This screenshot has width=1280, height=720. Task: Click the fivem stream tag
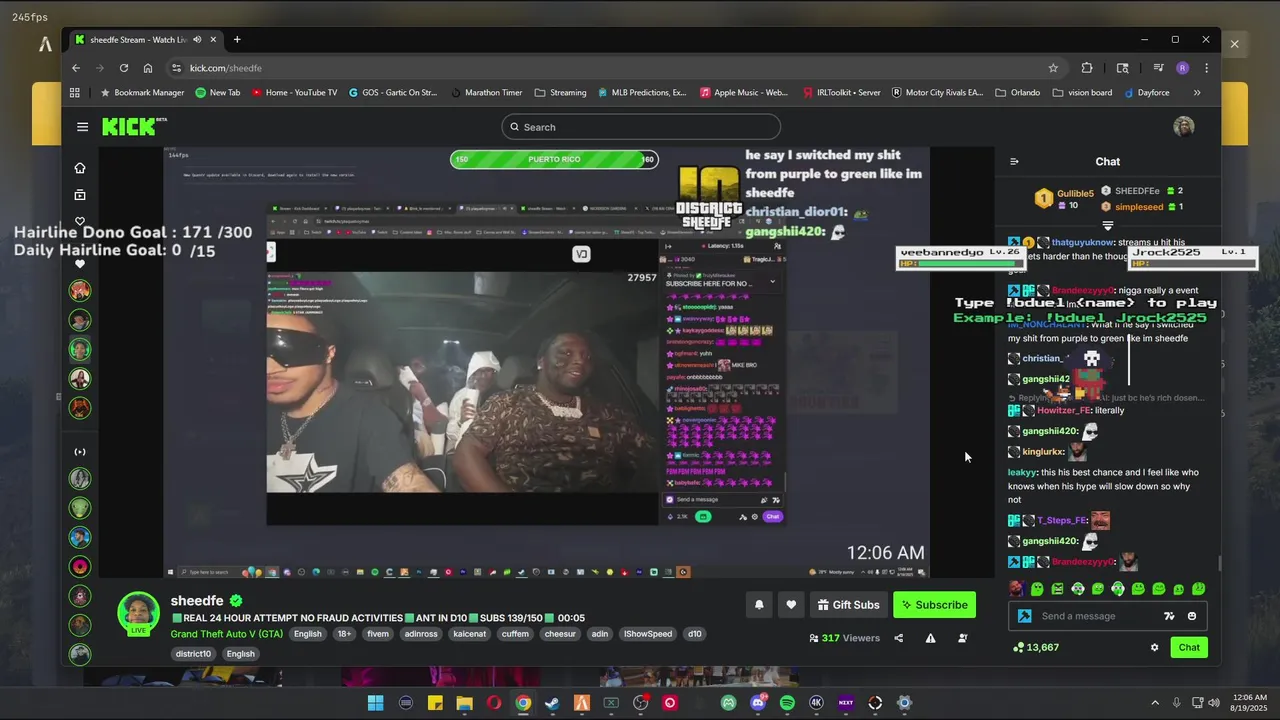[378, 634]
